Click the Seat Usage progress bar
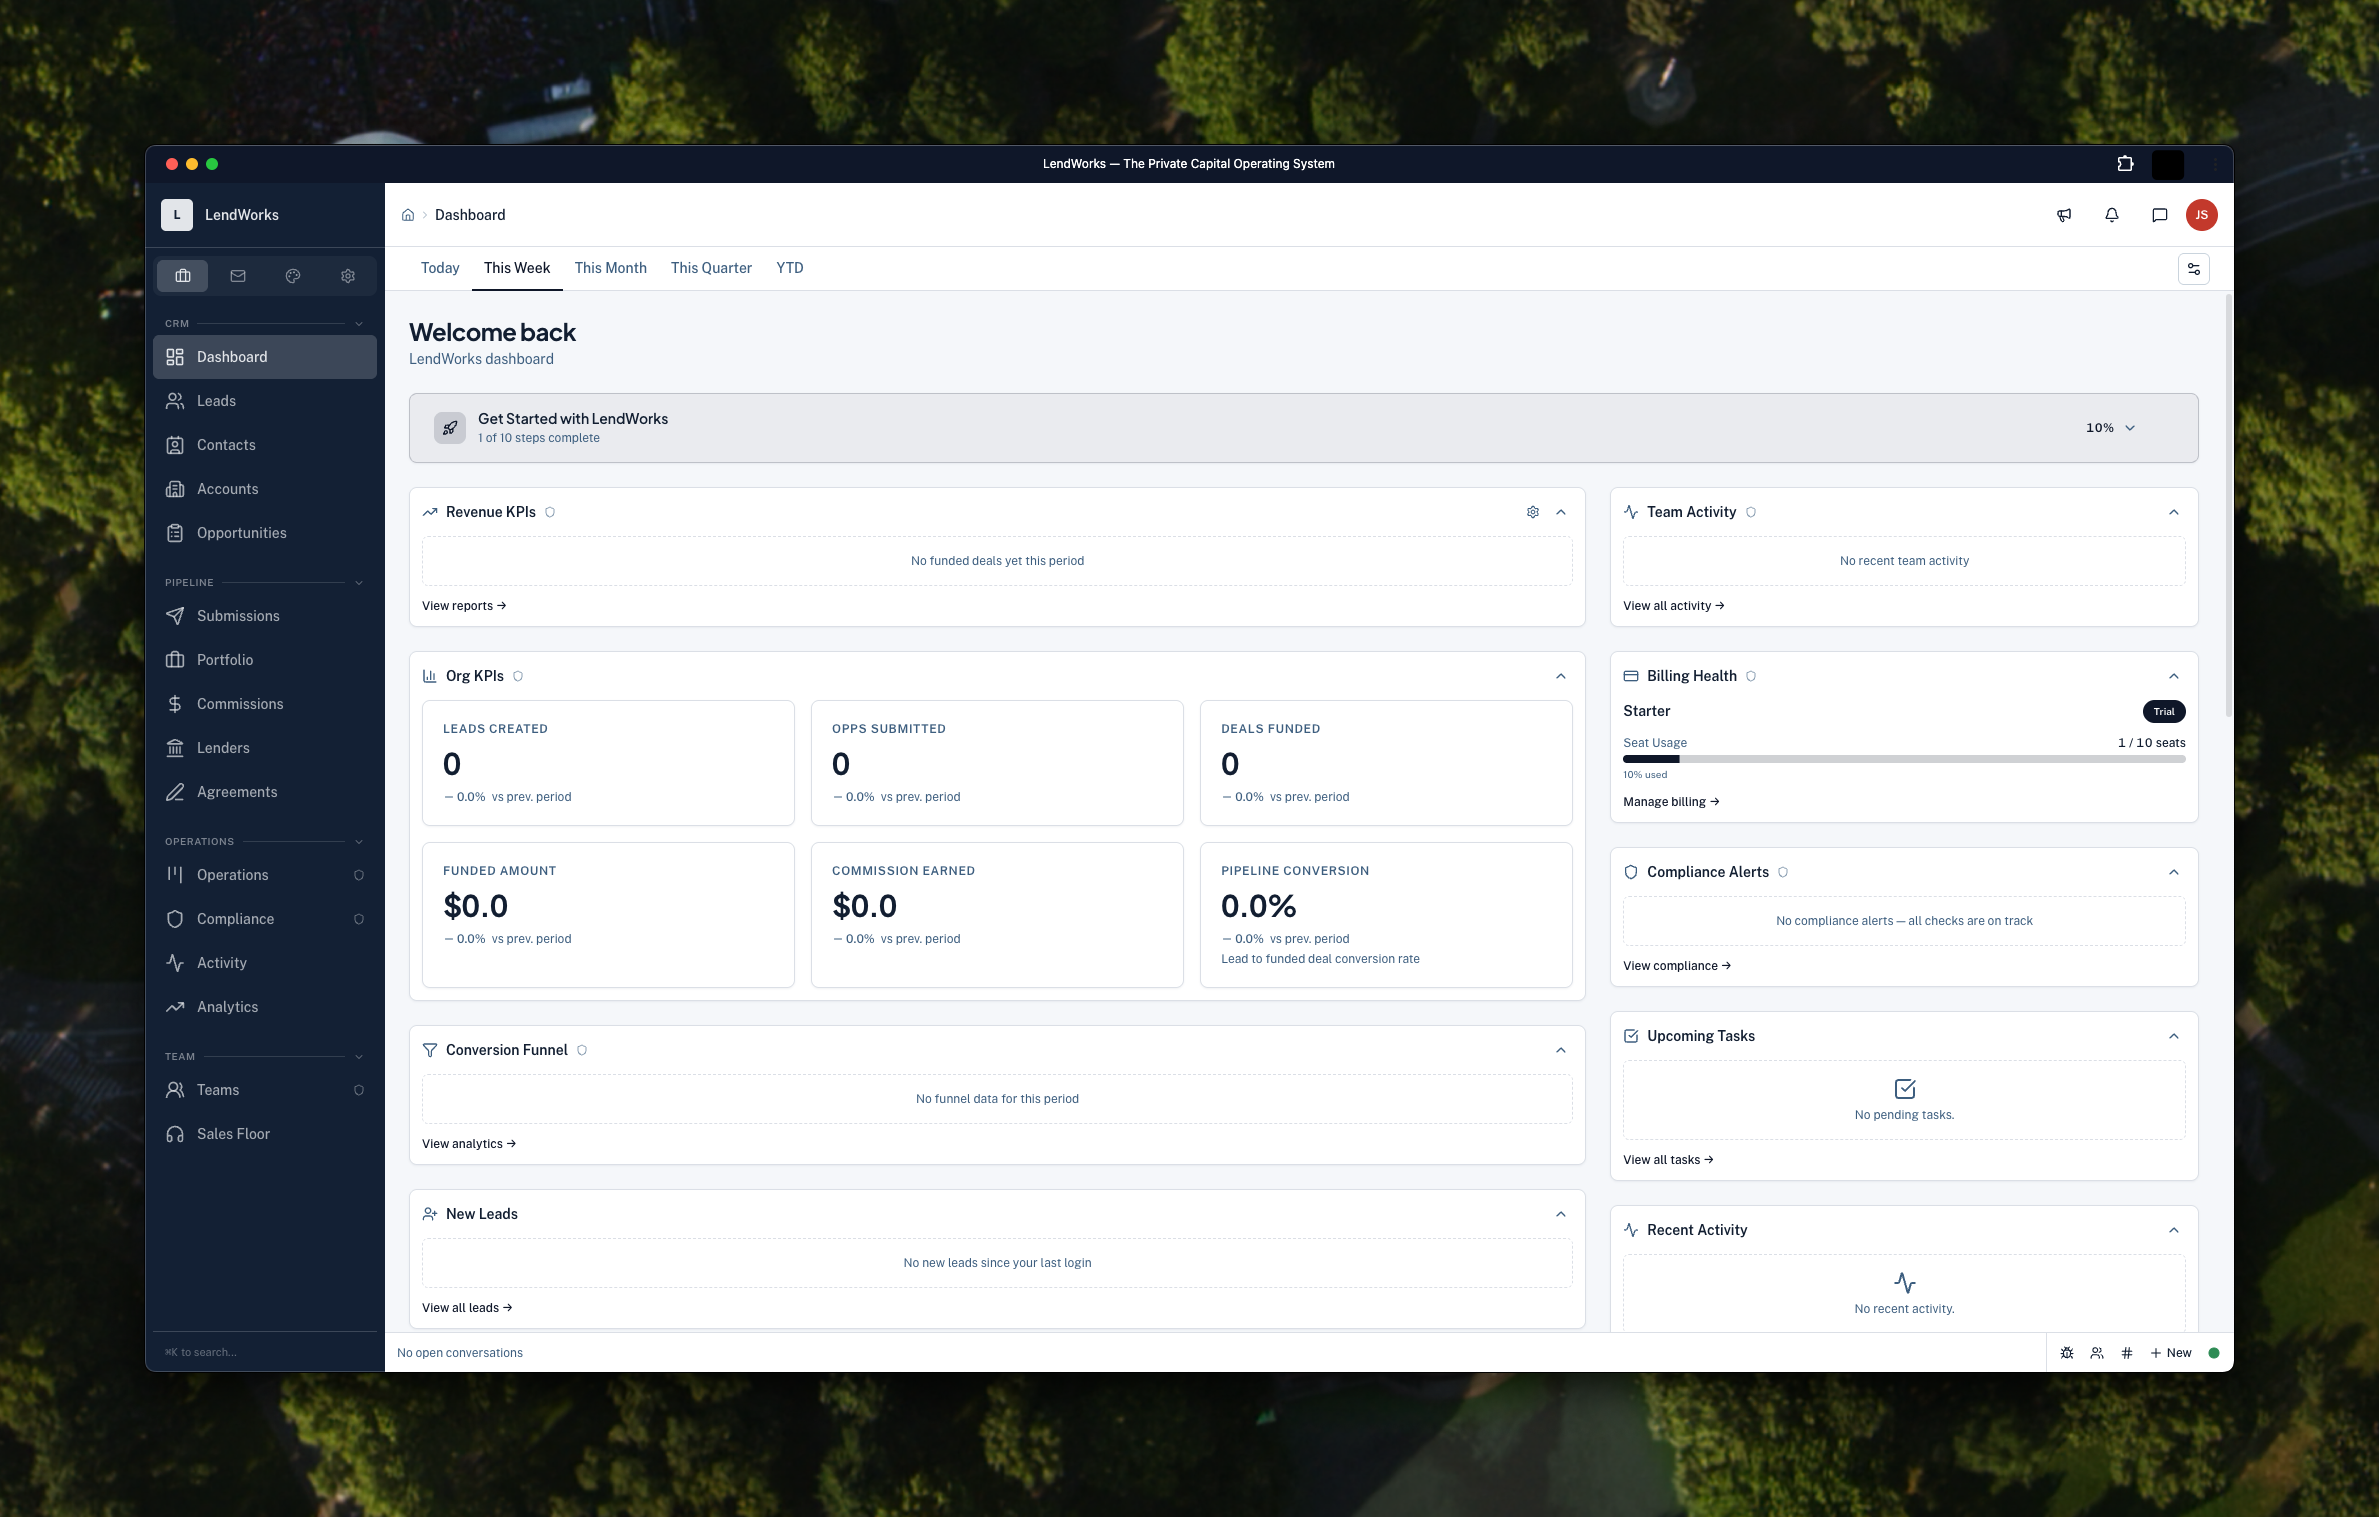The width and height of the screenshot is (2379, 1517). point(1904,759)
